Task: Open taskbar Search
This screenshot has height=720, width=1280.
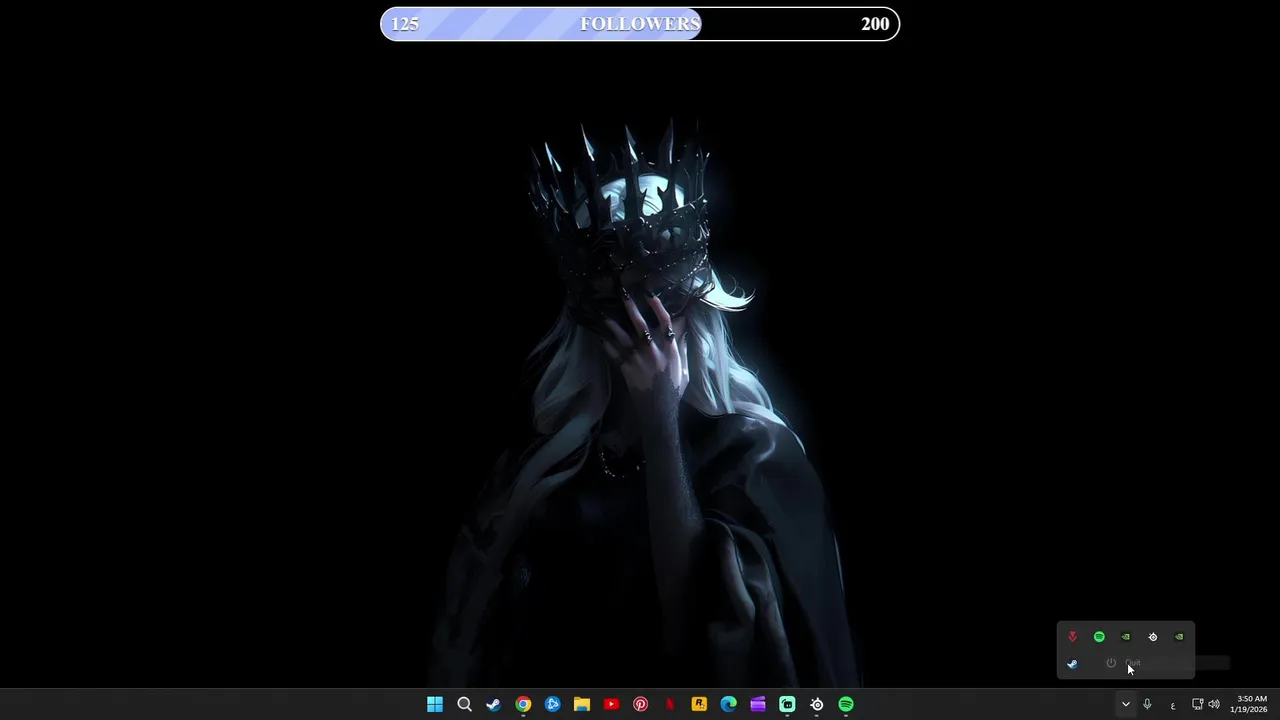Action: [x=464, y=704]
